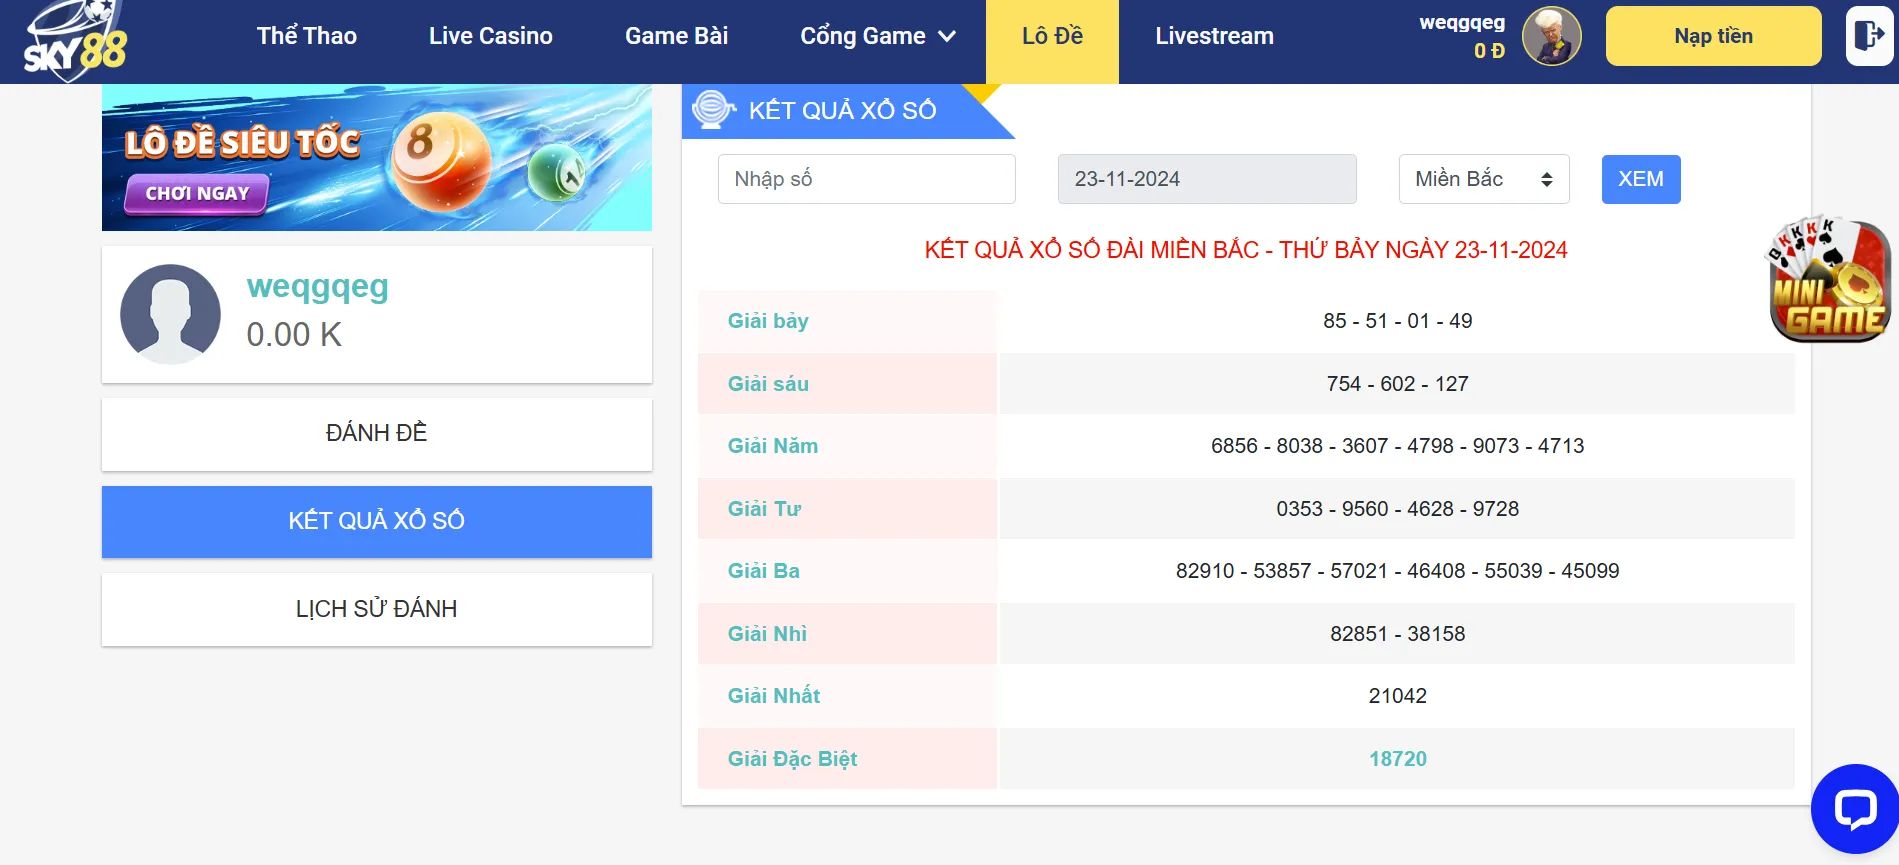Expand the Cổng Game dropdown menu
Screen dimensions: 1899x865
(878, 36)
